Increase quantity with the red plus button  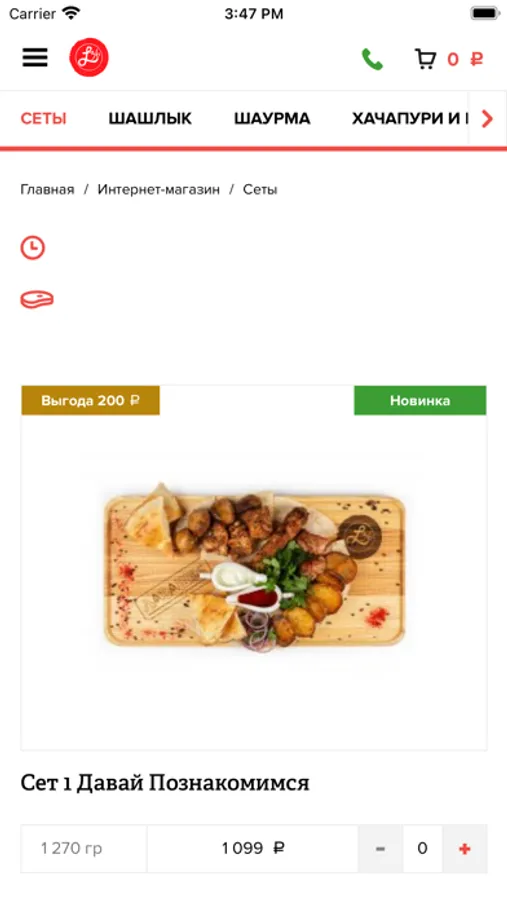coord(465,848)
